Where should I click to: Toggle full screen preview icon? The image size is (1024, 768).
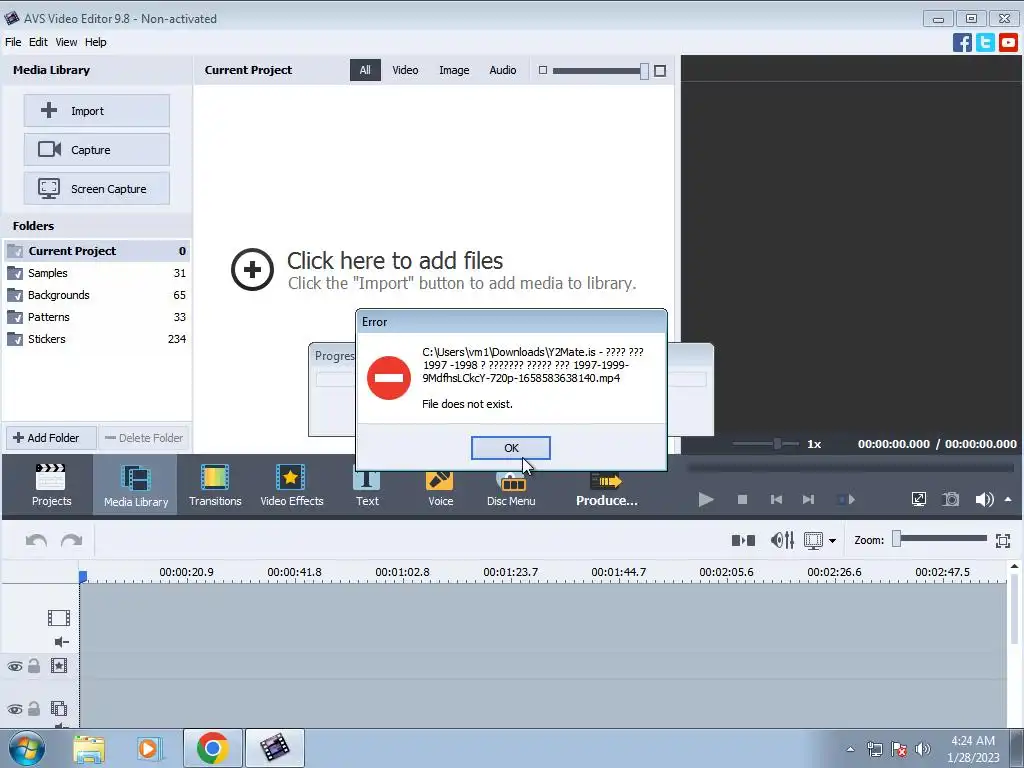click(x=918, y=500)
